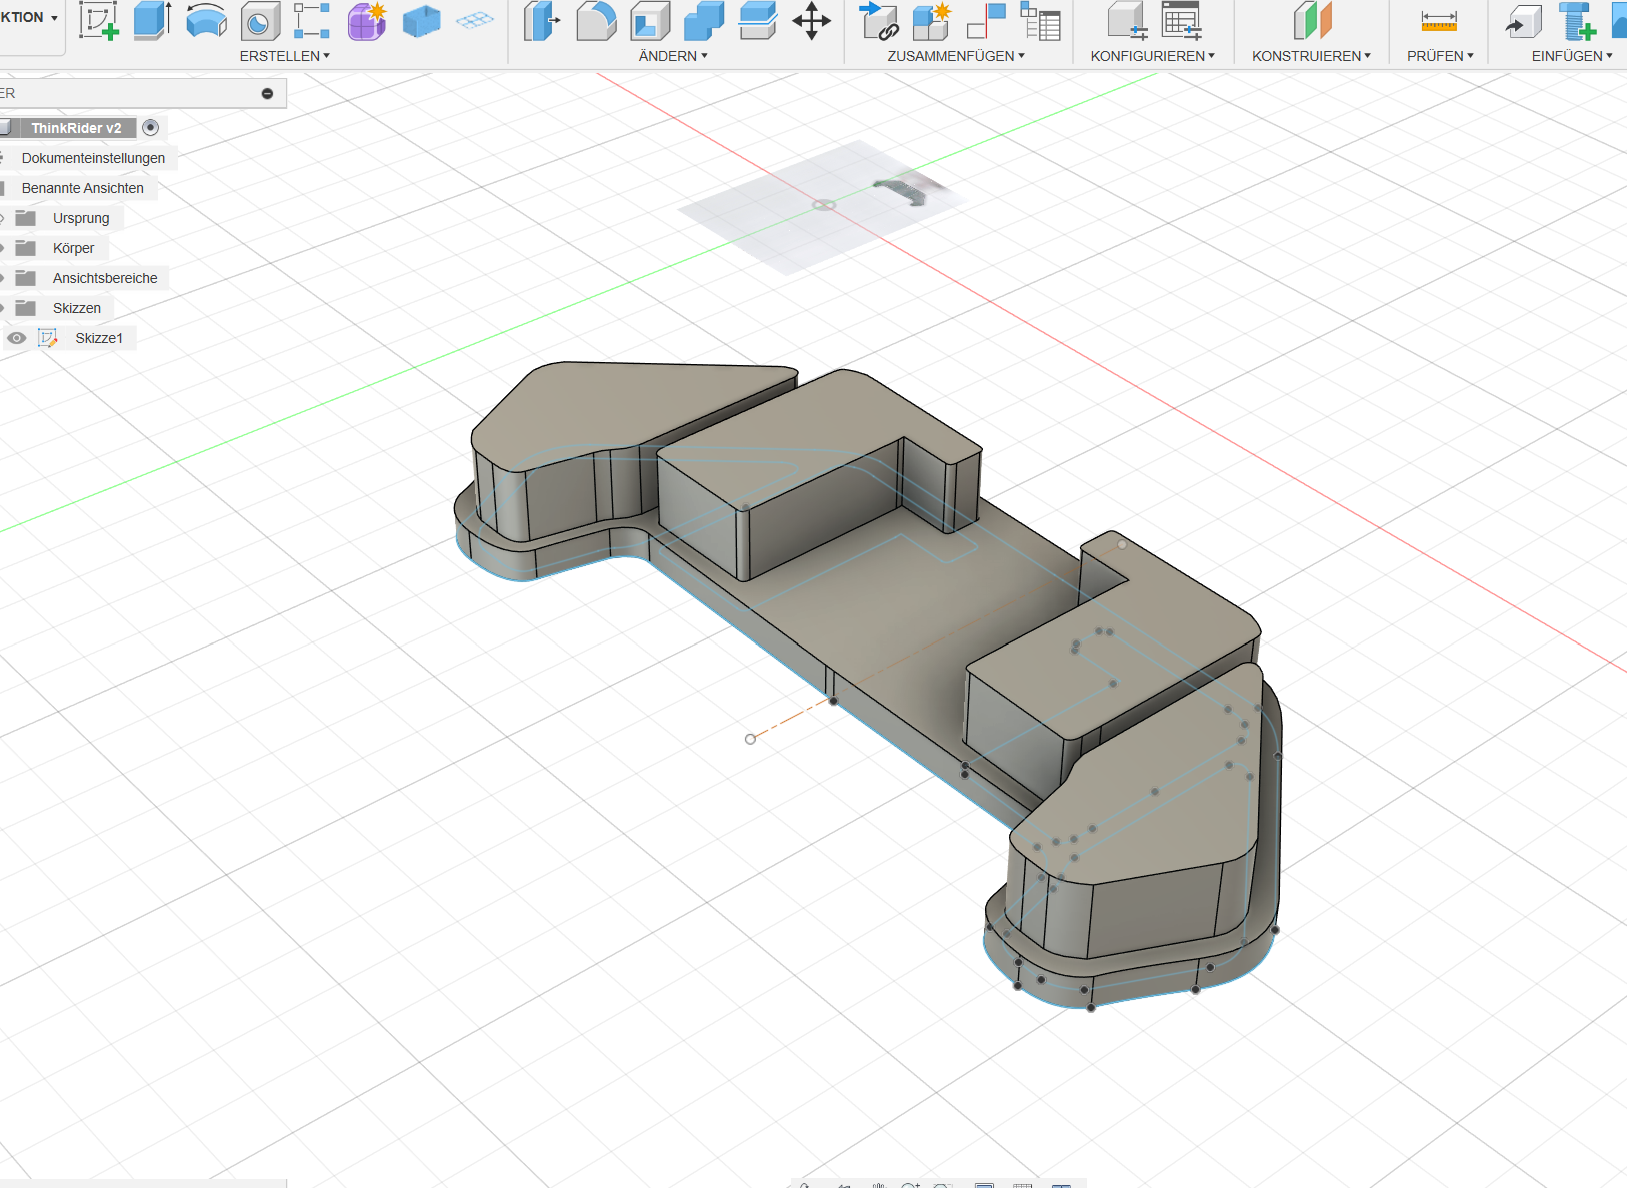The width and height of the screenshot is (1627, 1188).
Task: Open the ERSTELLEN dropdown menu
Action: 284,56
